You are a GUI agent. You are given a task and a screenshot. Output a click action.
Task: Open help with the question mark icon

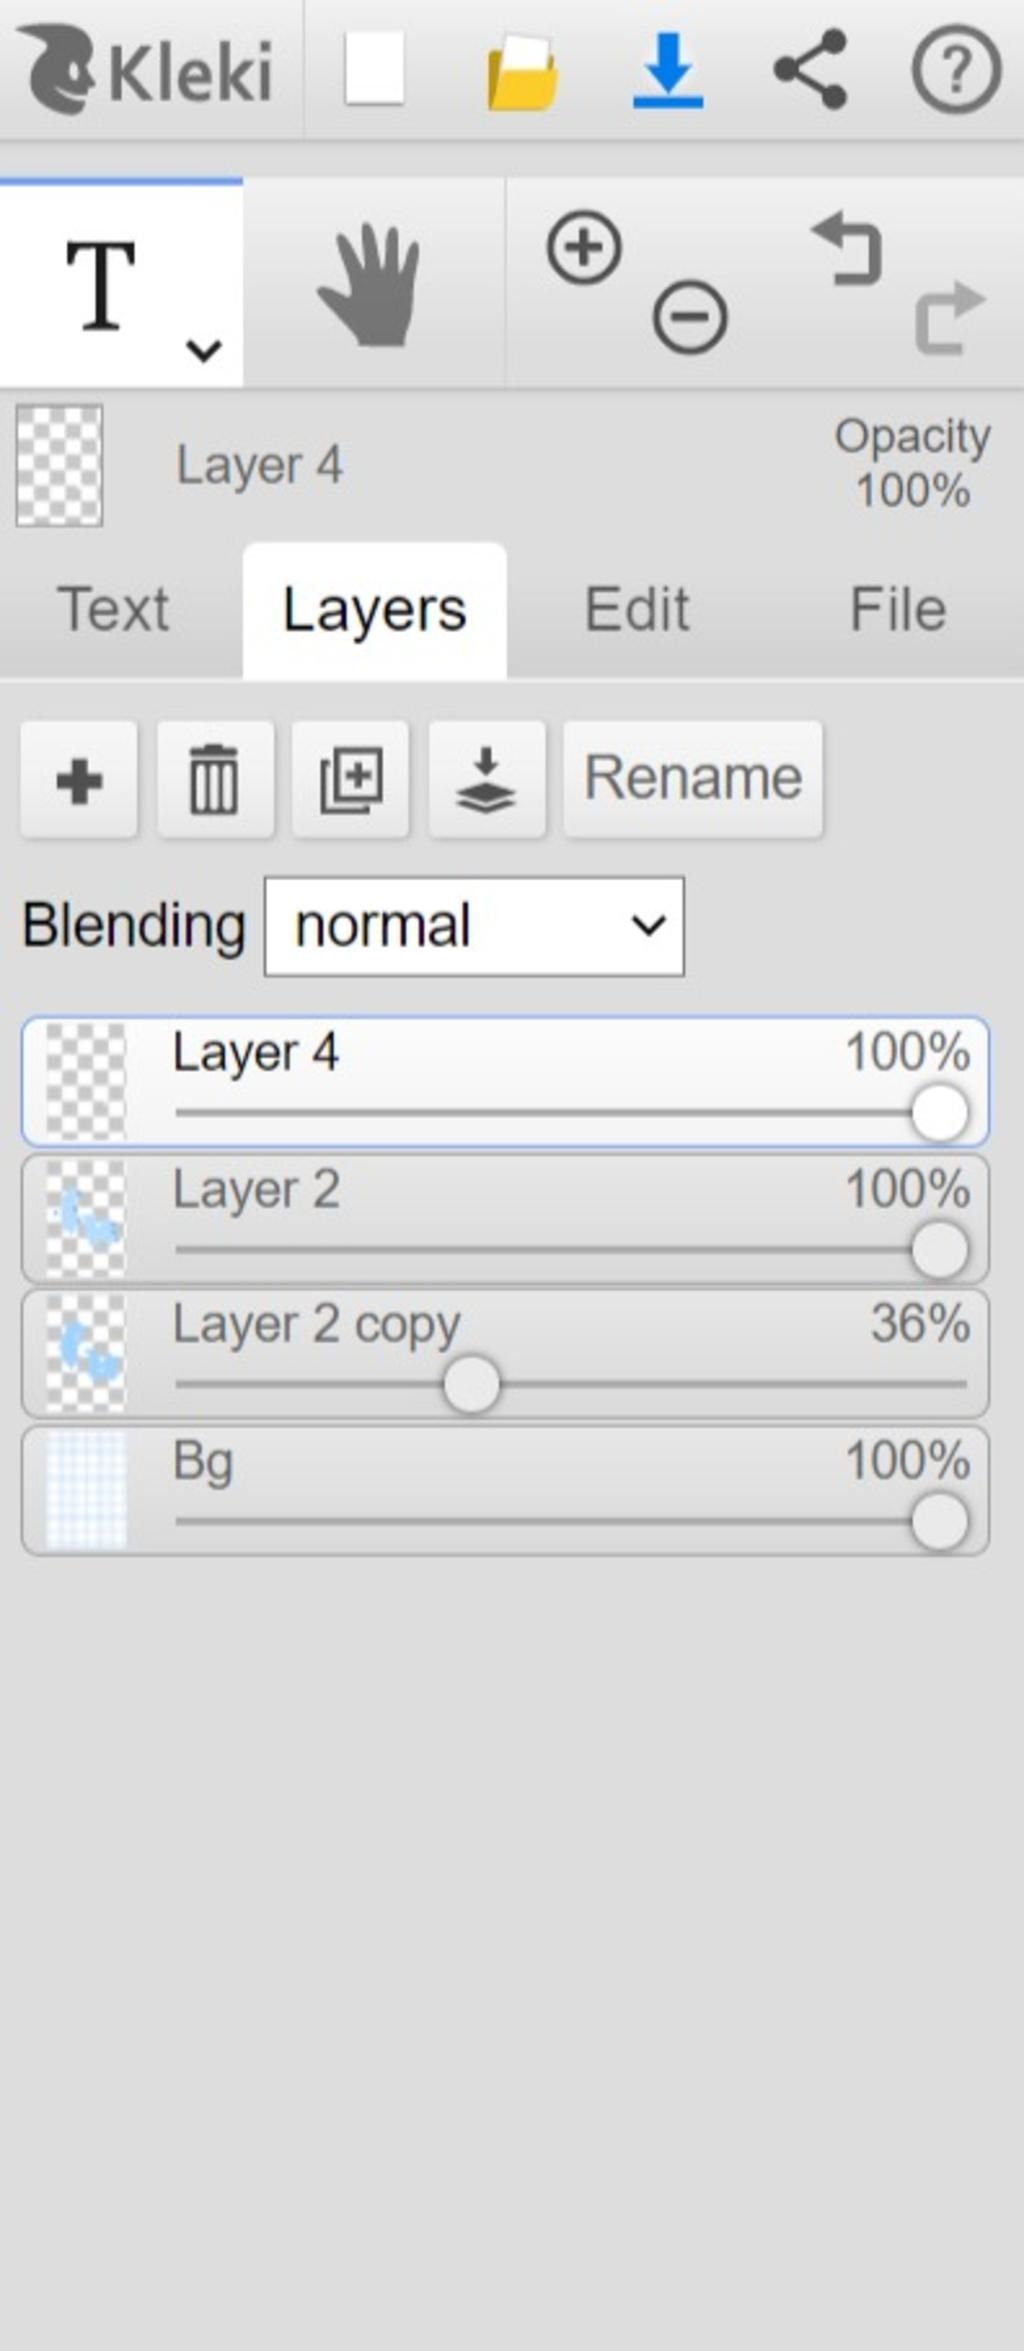pyautogui.click(x=956, y=69)
